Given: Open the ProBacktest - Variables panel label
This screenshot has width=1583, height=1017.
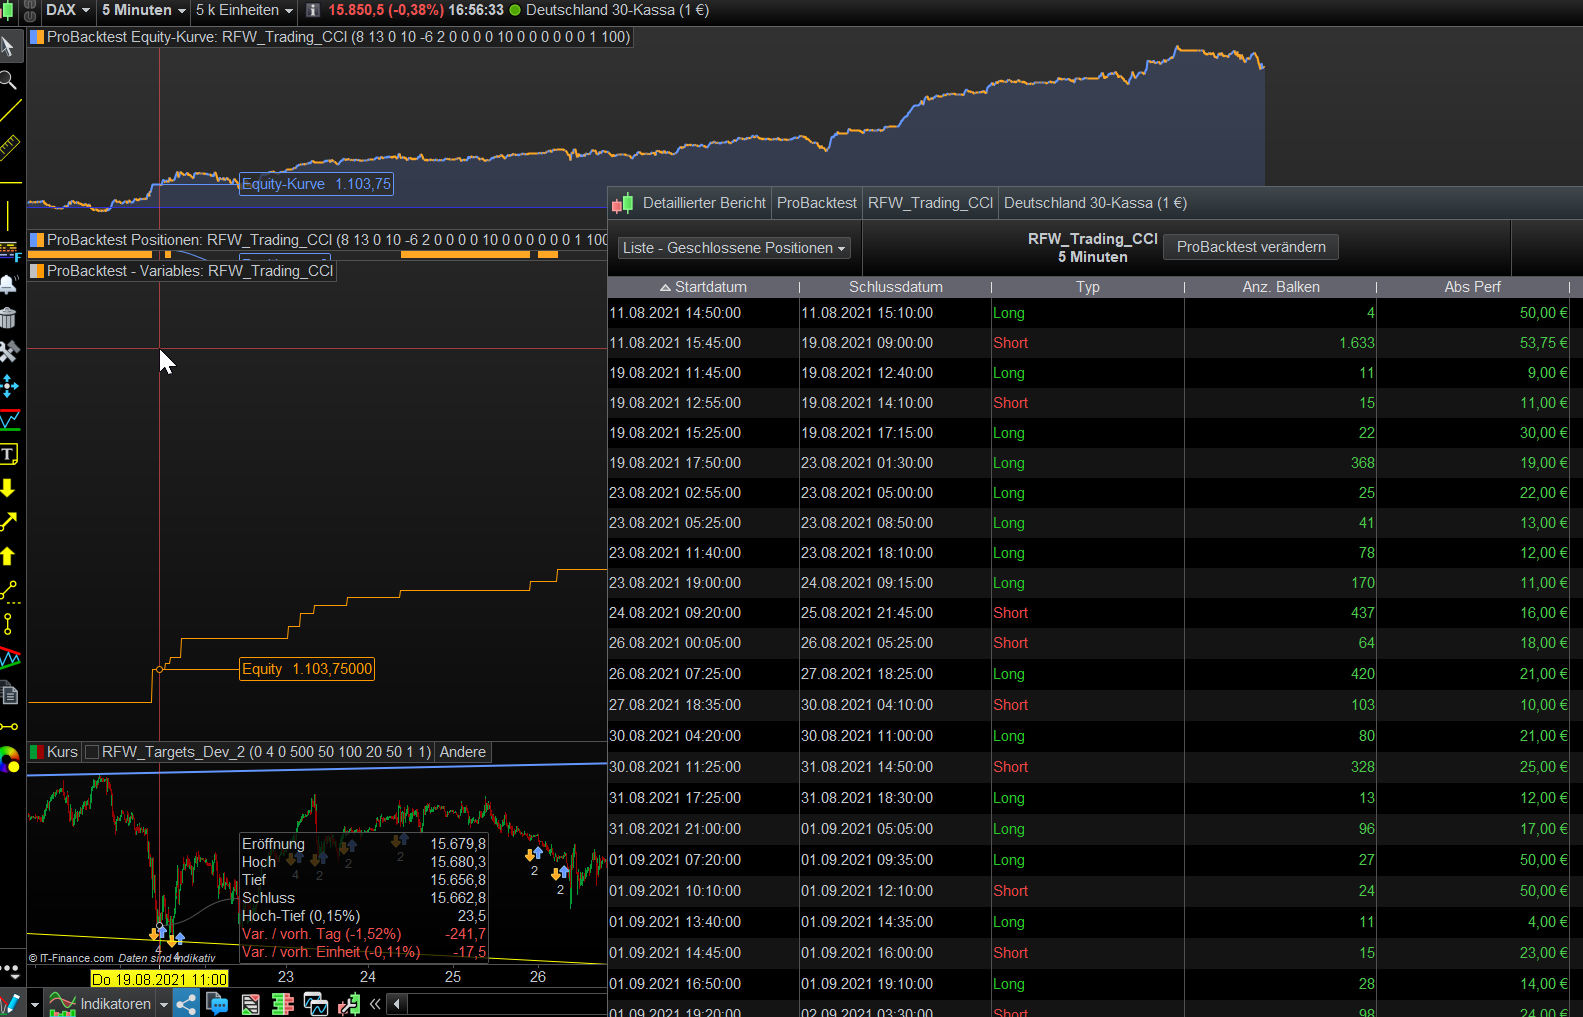Looking at the screenshot, I should click(190, 271).
